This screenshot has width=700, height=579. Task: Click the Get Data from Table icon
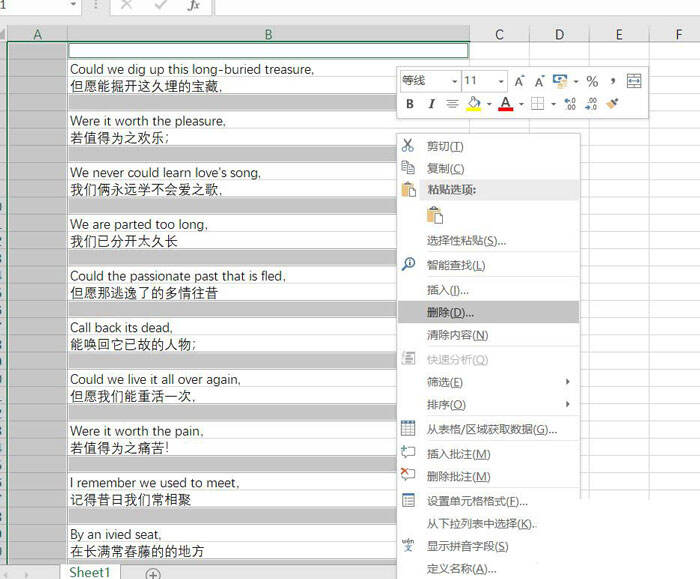pyautogui.click(x=408, y=428)
